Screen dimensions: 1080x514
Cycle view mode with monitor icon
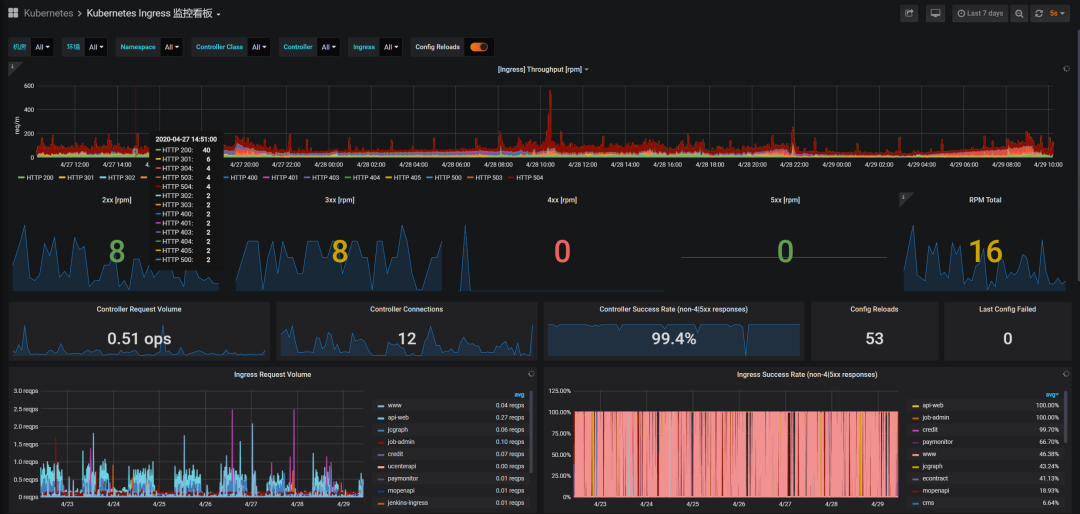(x=935, y=13)
